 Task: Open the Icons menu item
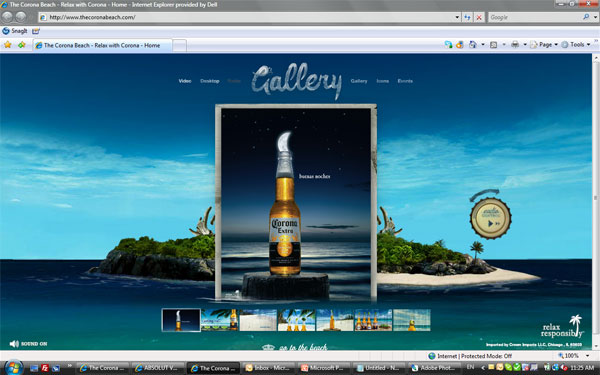383,81
